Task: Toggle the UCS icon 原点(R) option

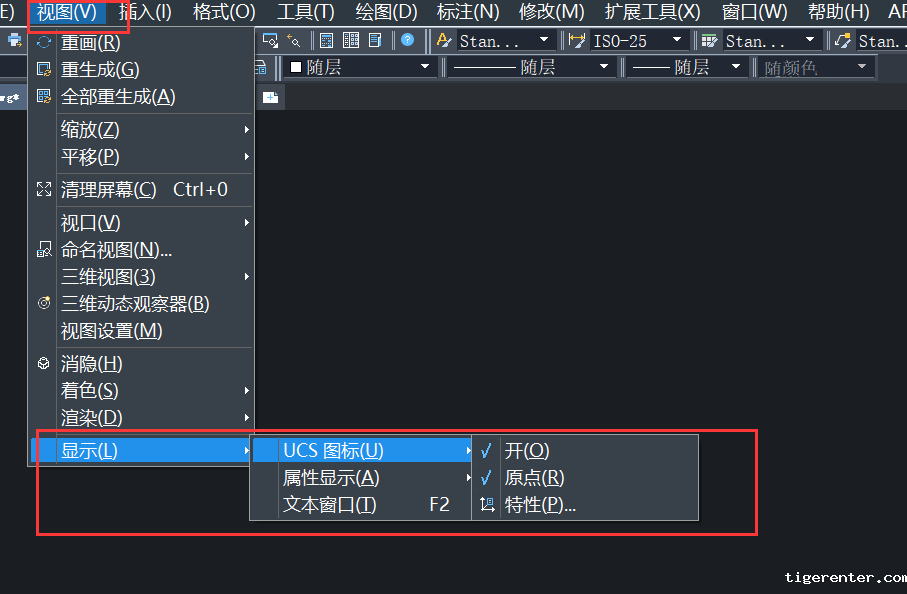Action: pos(534,478)
